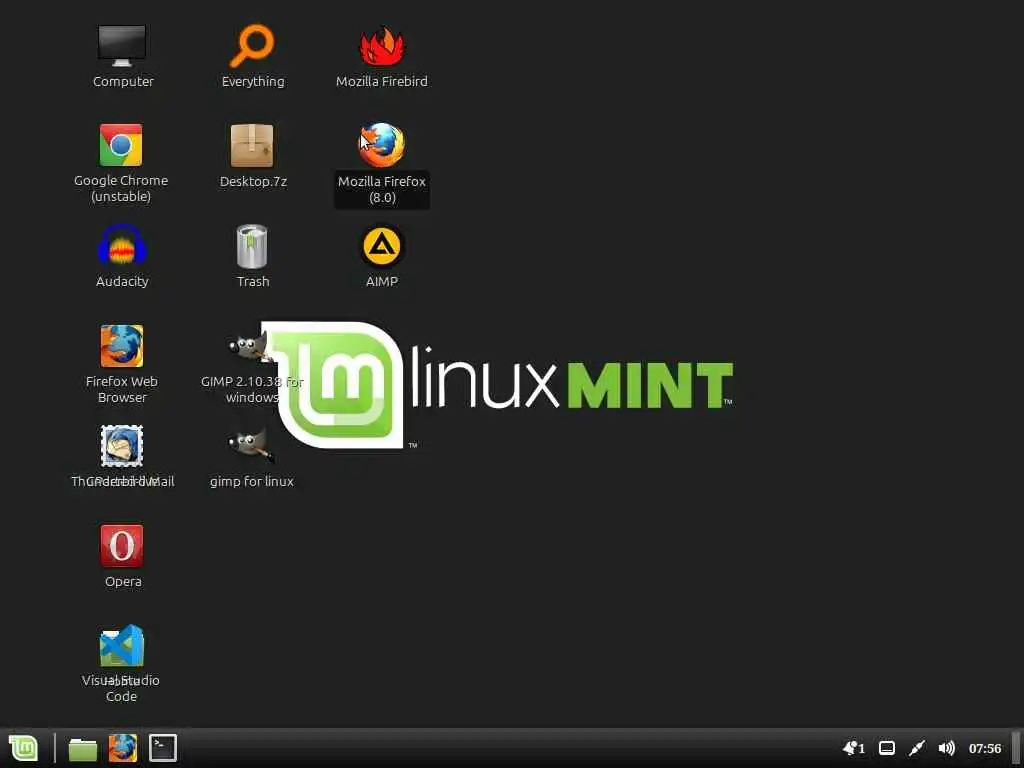Click the 'Mozilla Firefox (8.0)' label text
1024x768 pixels.
[382, 189]
